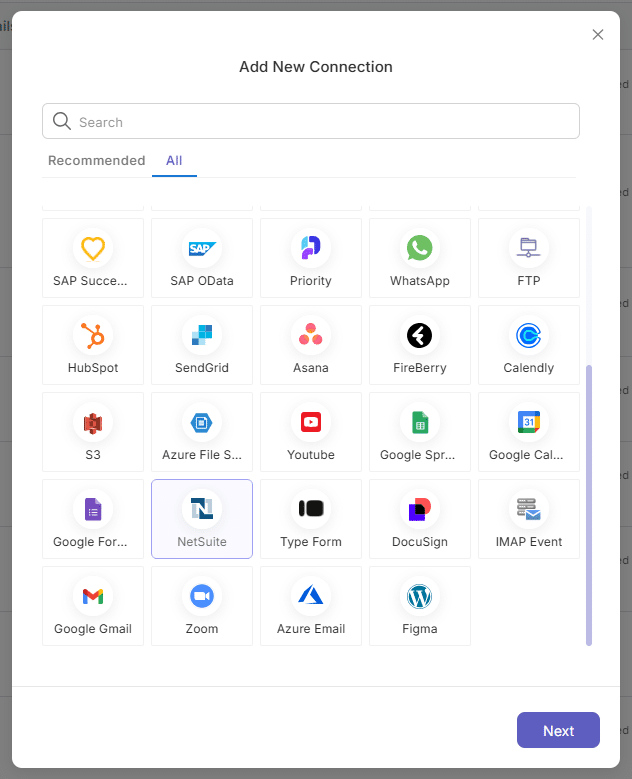Select the Google Calendar connector
632x779 pixels.
(x=529, y=432)
